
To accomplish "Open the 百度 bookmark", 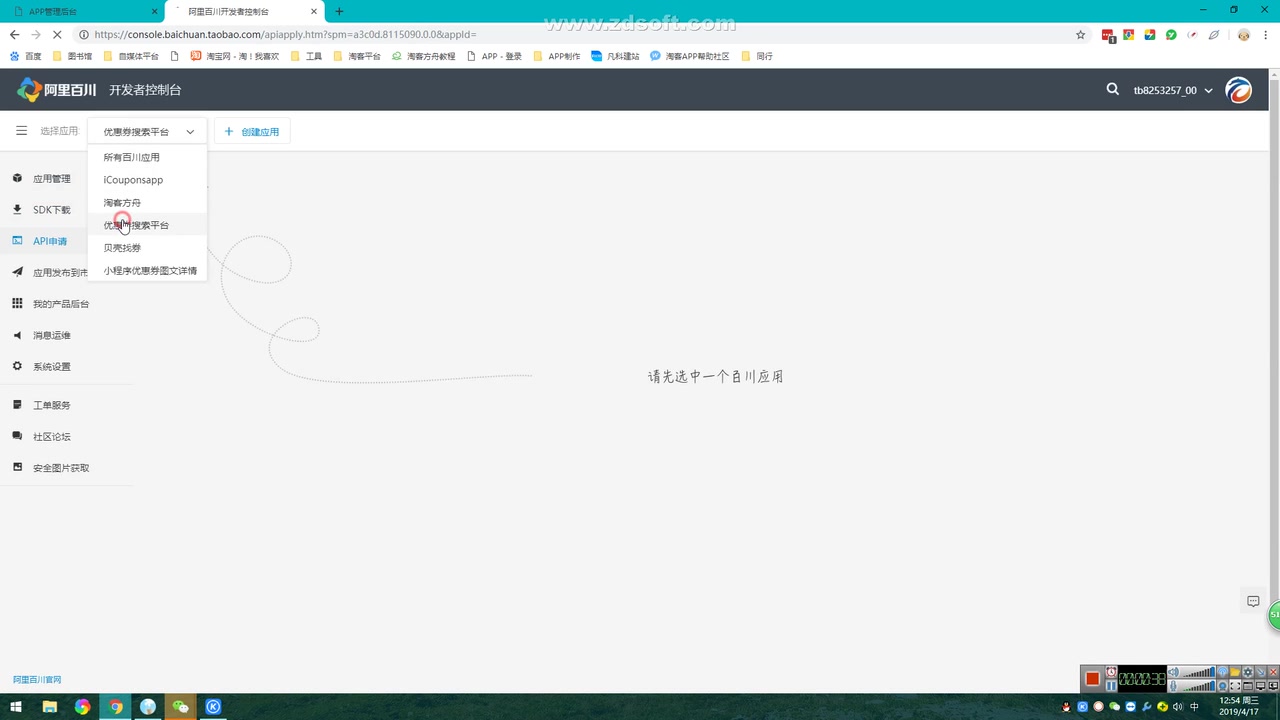I will coord(26,56).
